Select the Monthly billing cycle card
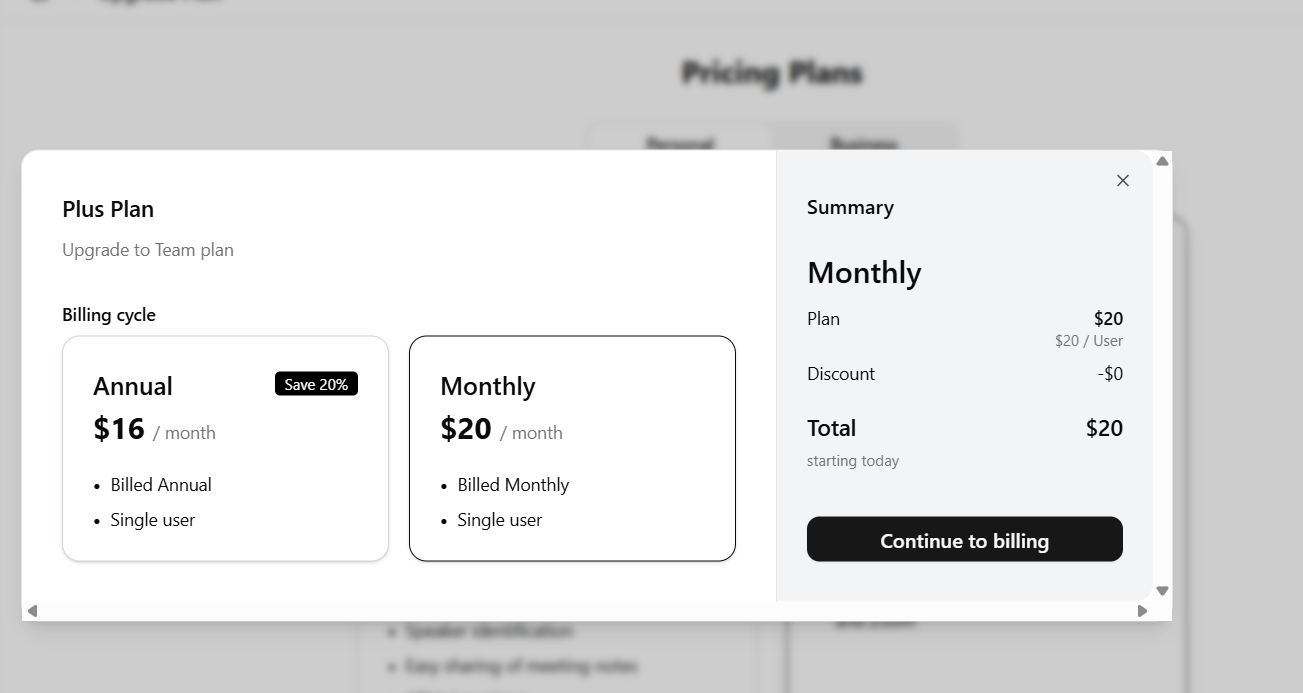The width and height of the screenshot is (1303, 693). (572, 448)
